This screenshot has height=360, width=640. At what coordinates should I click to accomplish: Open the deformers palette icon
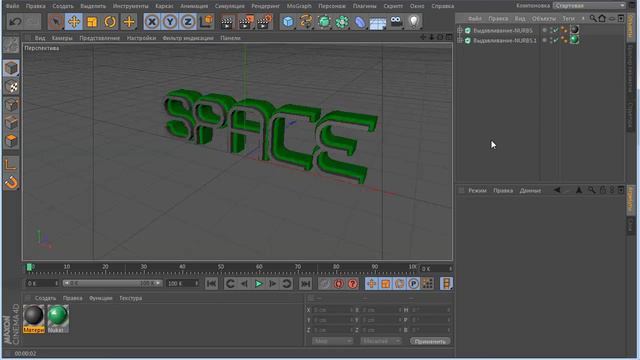click(x=360, y=22)
